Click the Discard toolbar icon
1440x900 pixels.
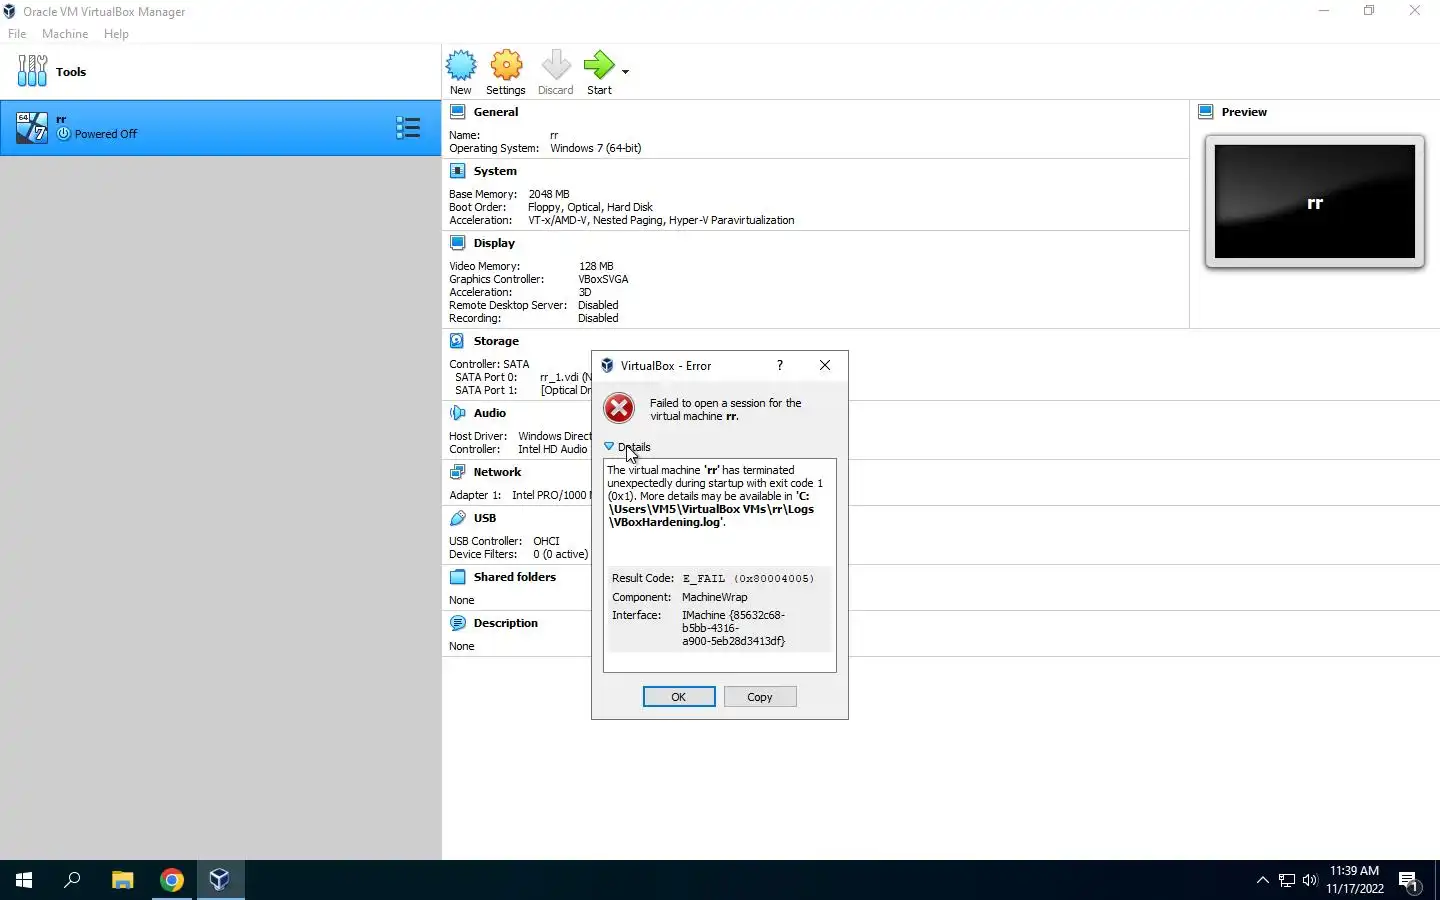556,72
